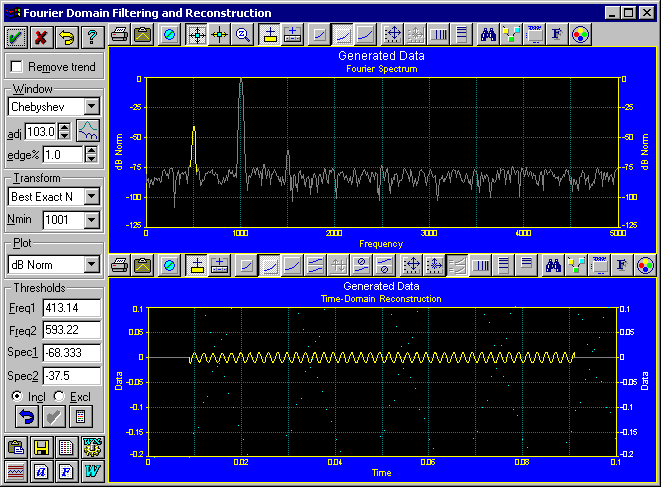Click the yellow undo arrow button

click(67, 38)
